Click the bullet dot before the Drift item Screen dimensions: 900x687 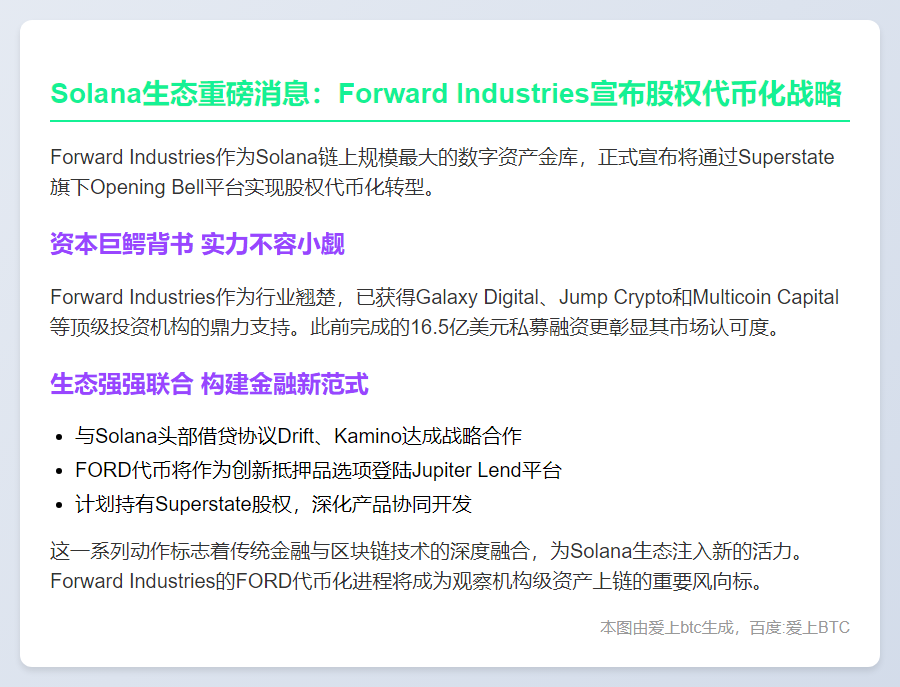[x=62, y=437]
